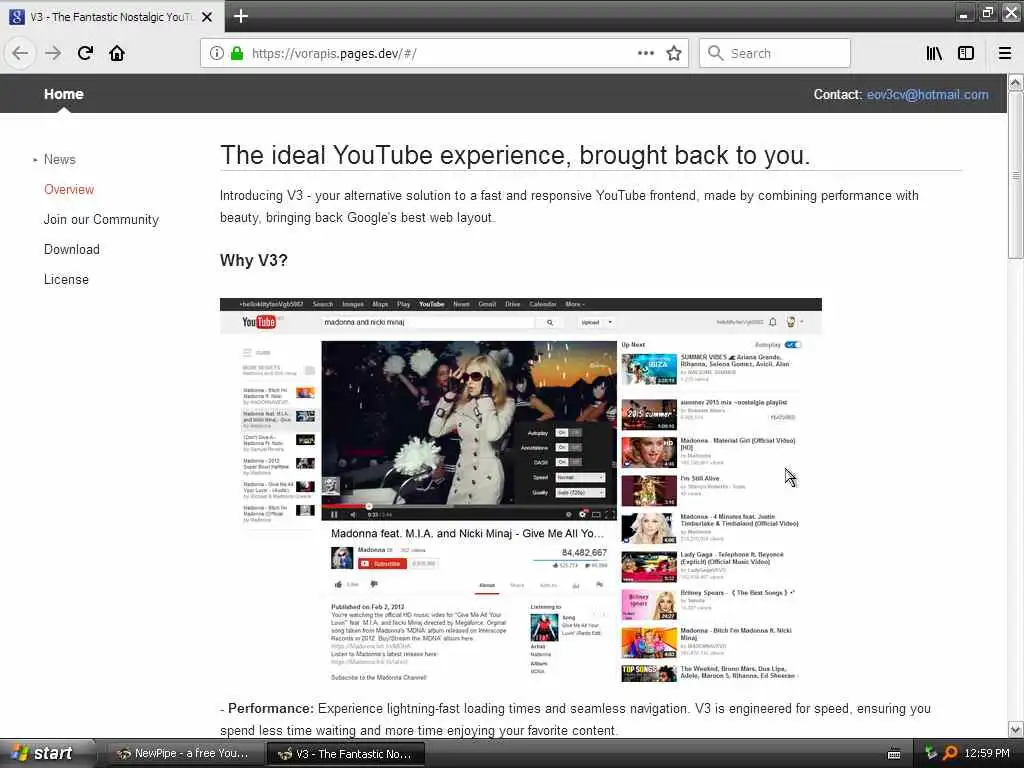Reload the current page
Image resolution: width=1024 pixels, height=768 pixels.
click(x=85, y=53)
